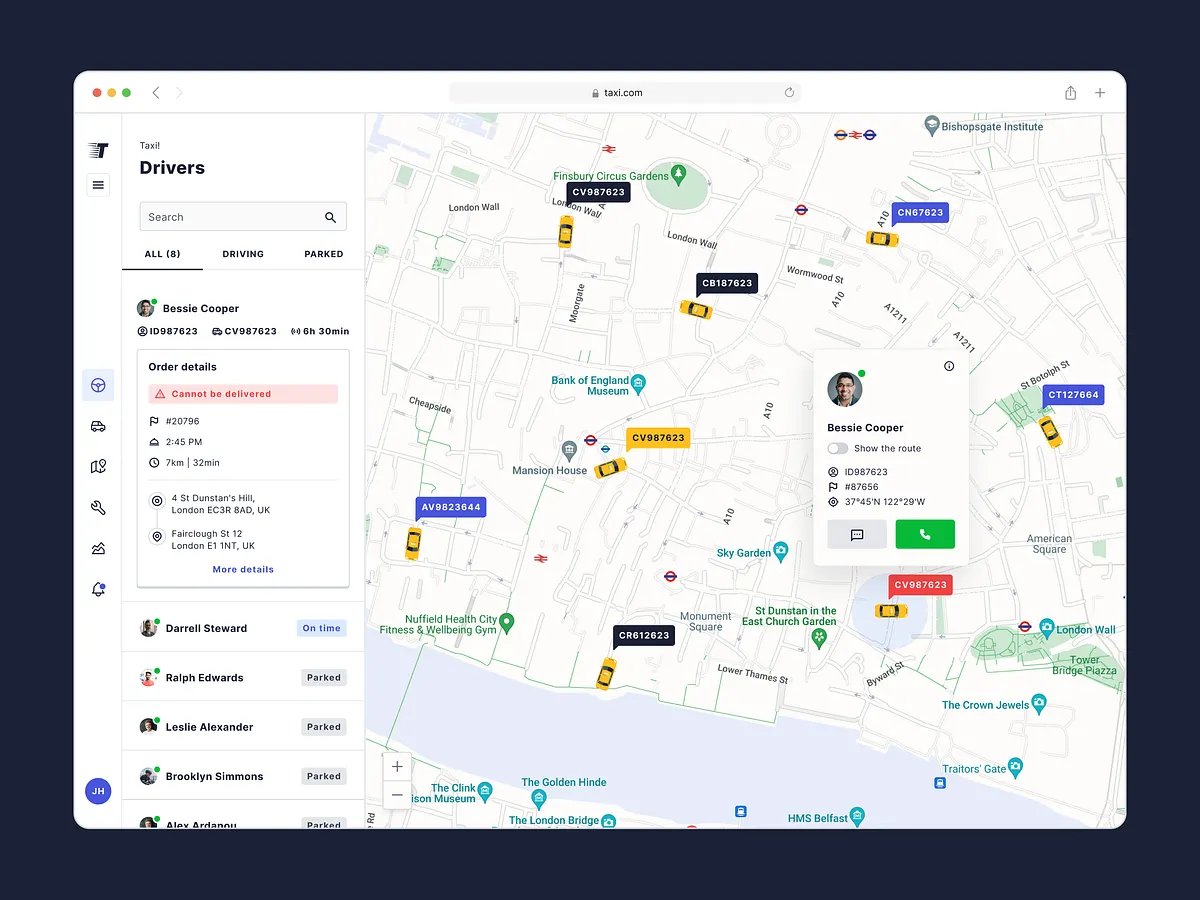This screenshot has width=1200, height=900.
Task: Open the vehicles car icon in sidebar
Action: point(97,426)
